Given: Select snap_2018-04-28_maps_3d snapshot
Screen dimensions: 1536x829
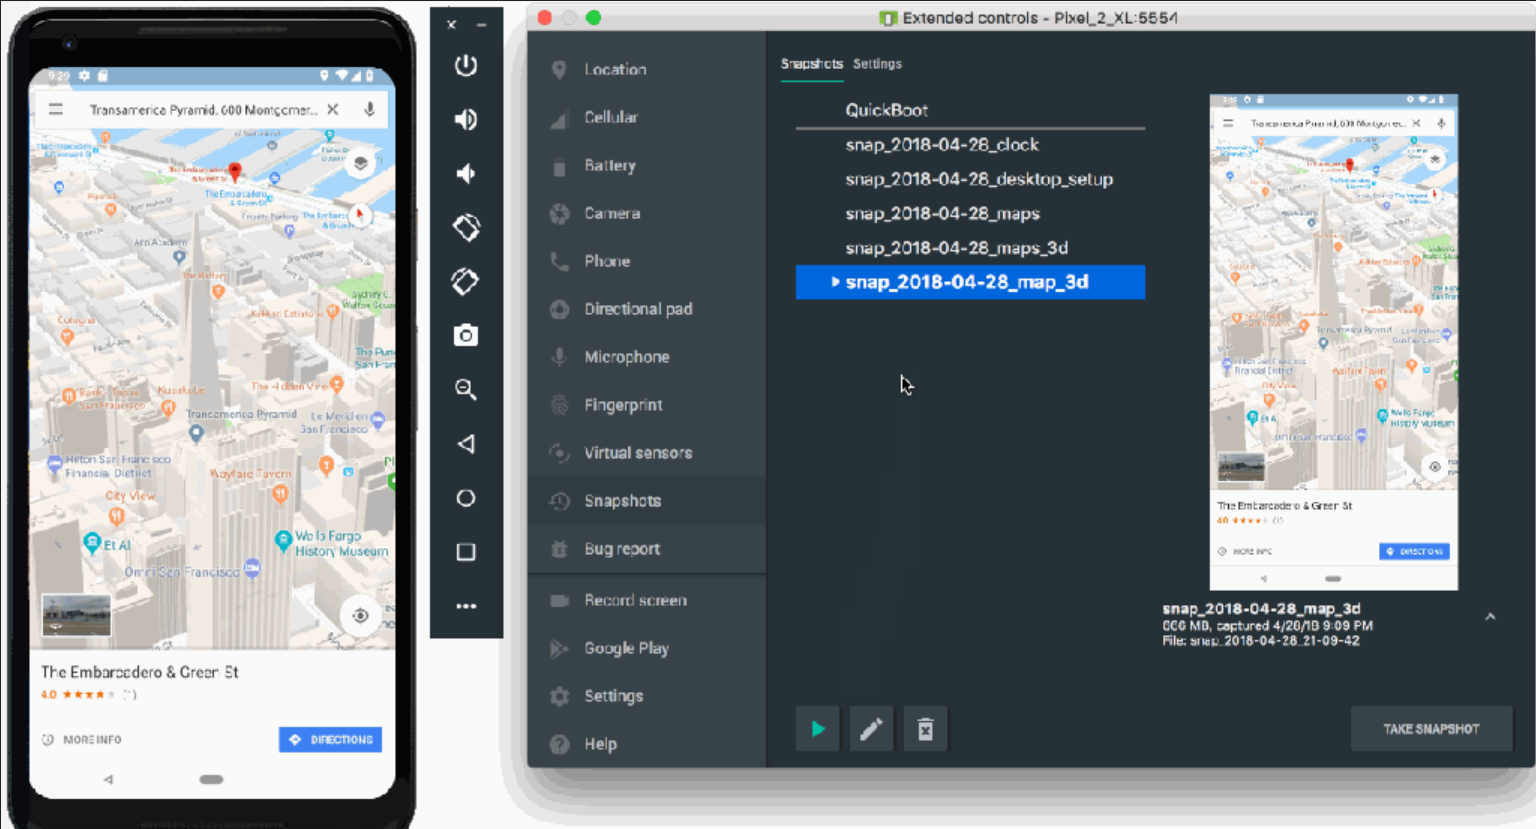Looking at the screenshot, I should 970,248.
